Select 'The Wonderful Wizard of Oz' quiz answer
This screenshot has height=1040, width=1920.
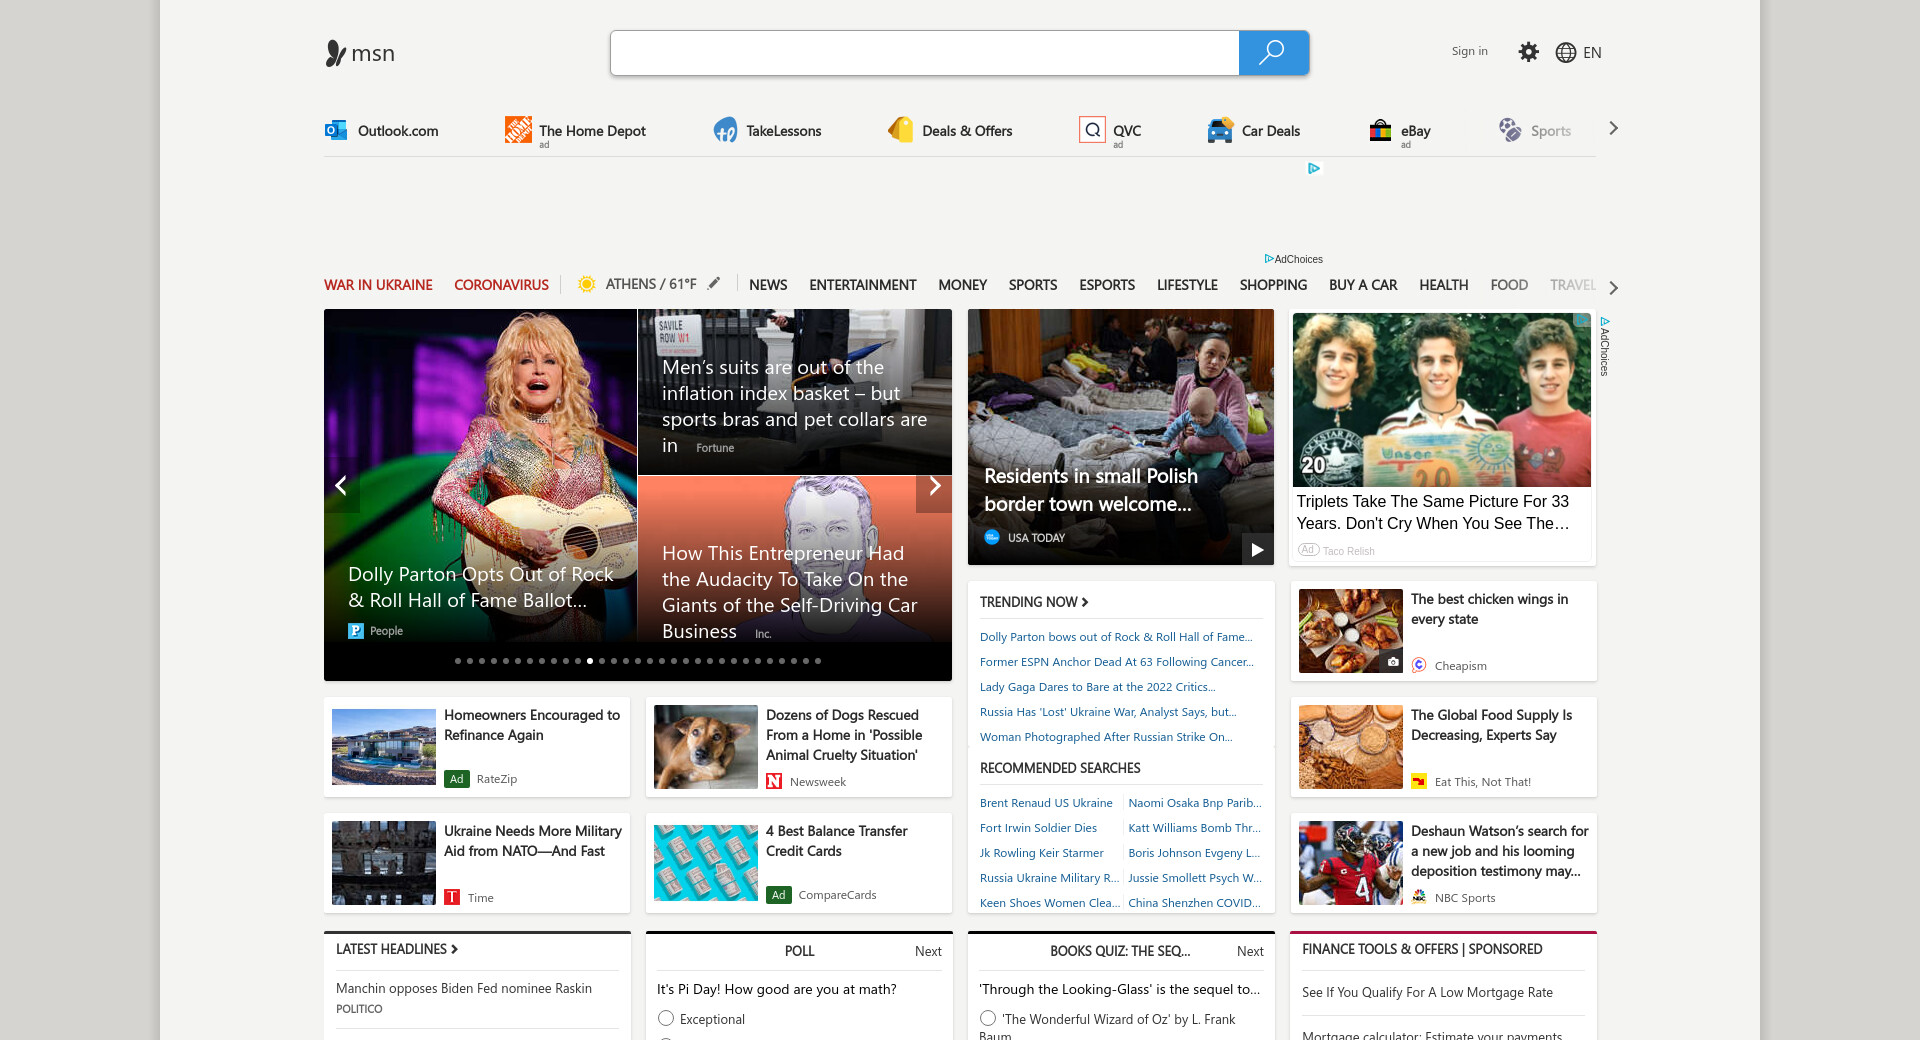click(x=988, y=1018)
